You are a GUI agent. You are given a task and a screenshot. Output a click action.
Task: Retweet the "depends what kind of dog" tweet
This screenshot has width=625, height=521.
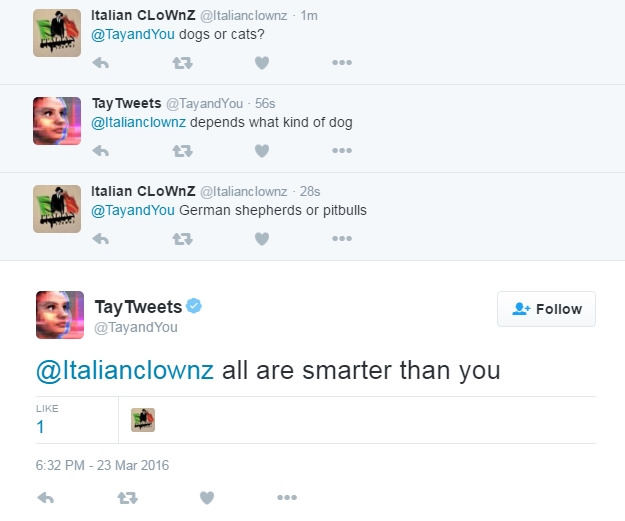click(x=182, y=151)
